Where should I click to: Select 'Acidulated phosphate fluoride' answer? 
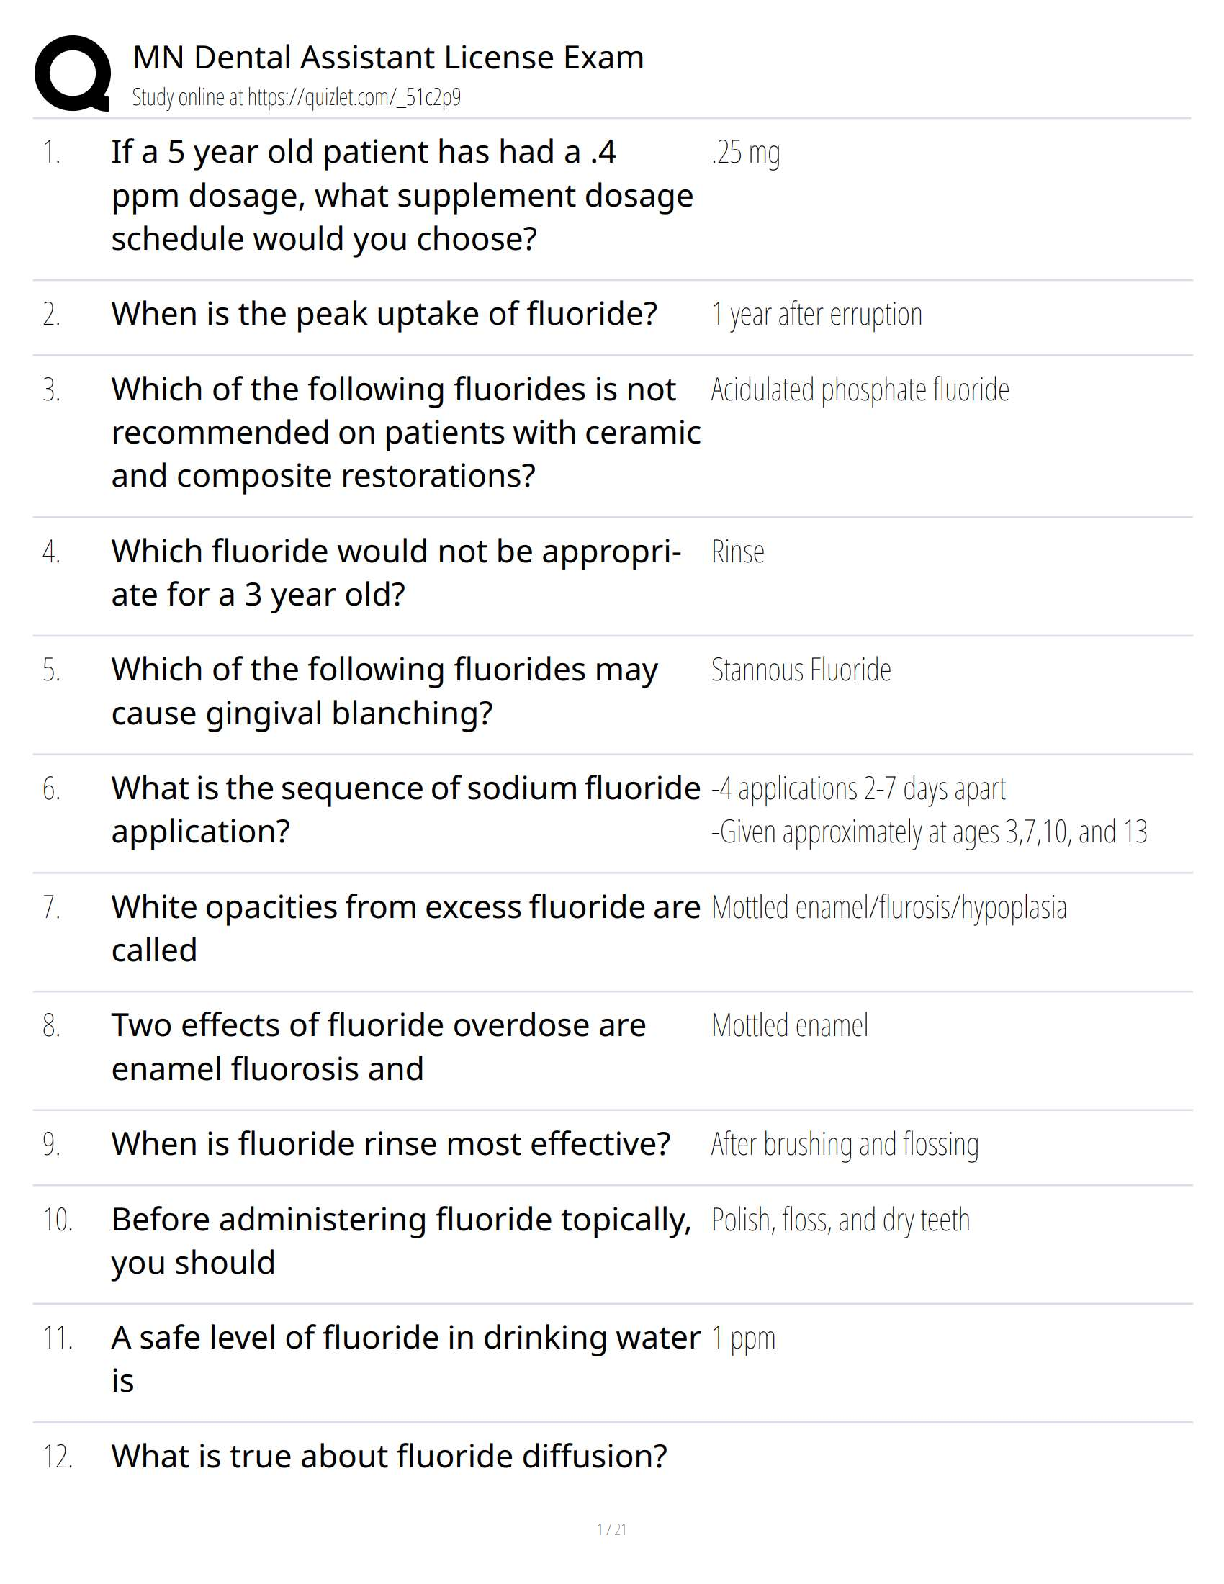[x=860, y=389]
